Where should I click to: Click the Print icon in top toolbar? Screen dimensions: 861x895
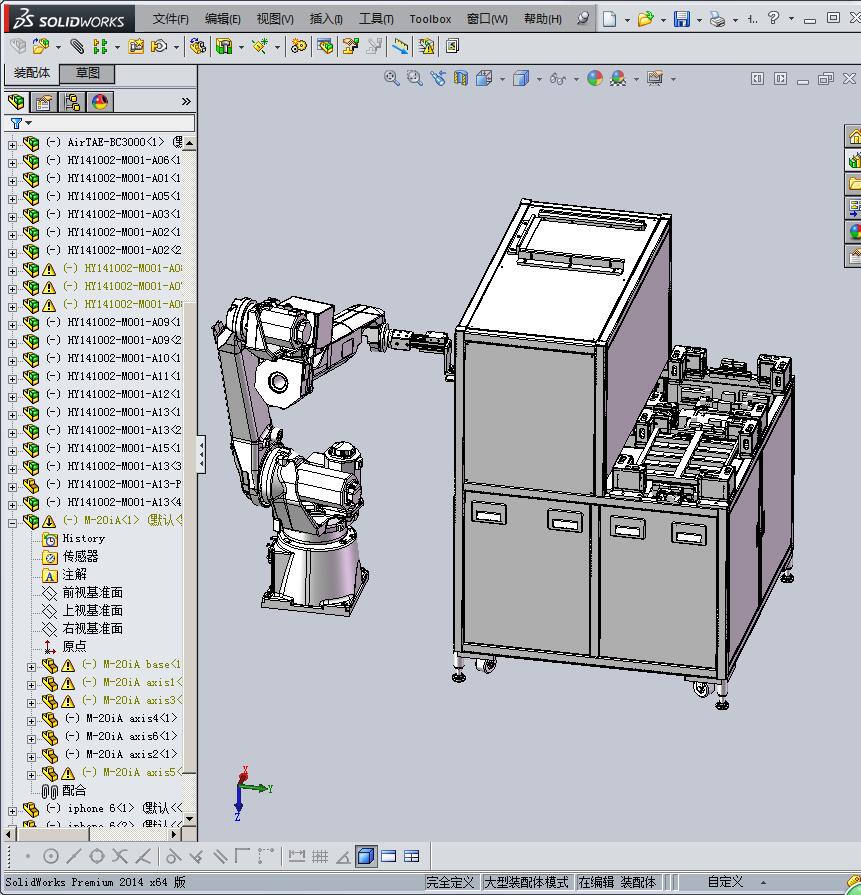tap(716, 19)
